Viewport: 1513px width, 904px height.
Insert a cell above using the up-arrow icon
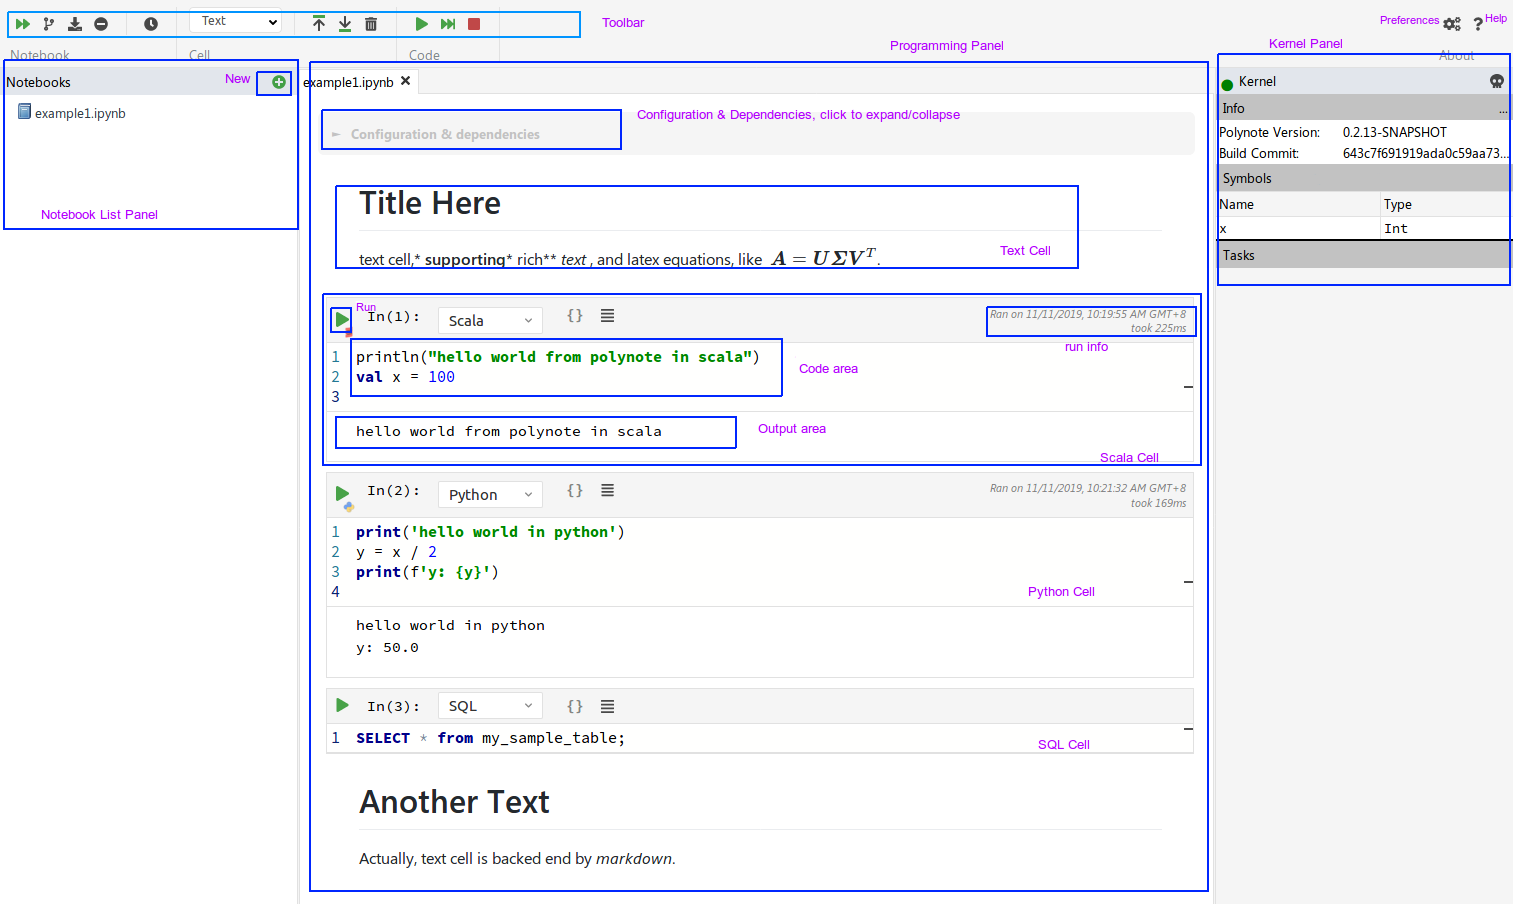319,24
